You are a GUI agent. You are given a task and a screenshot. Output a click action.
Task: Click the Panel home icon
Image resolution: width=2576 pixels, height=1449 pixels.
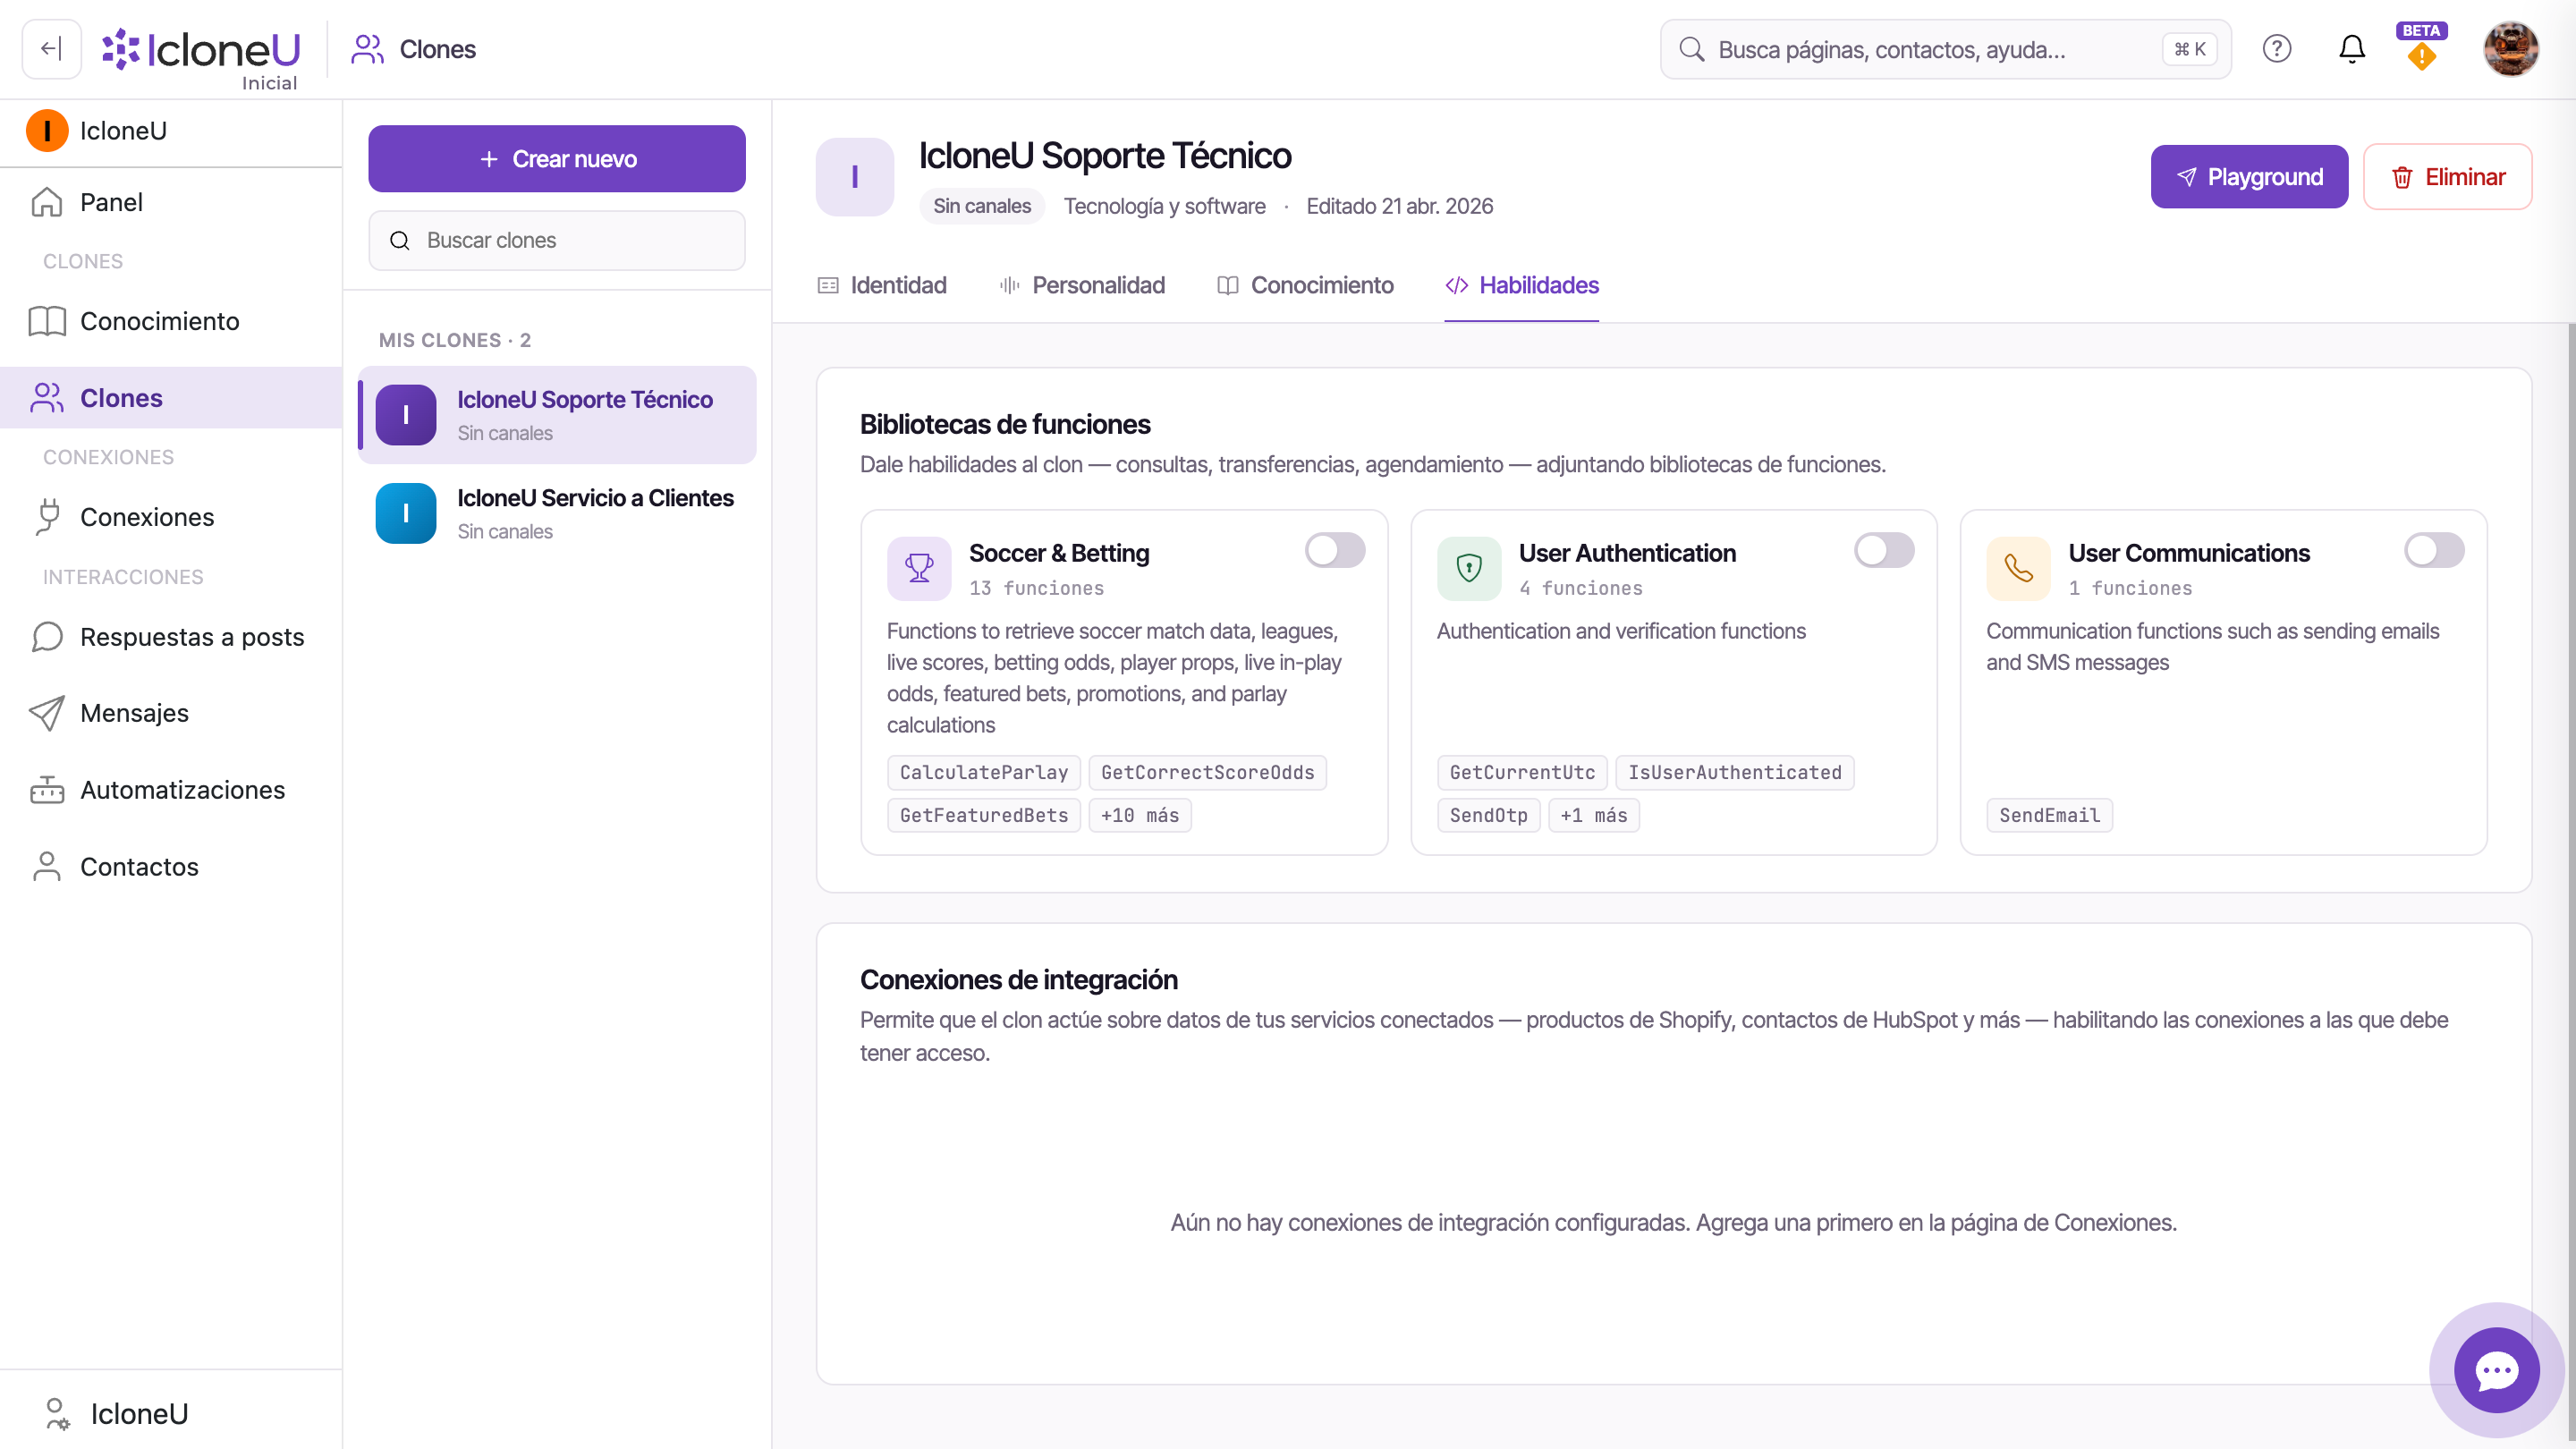pos(47,202)
